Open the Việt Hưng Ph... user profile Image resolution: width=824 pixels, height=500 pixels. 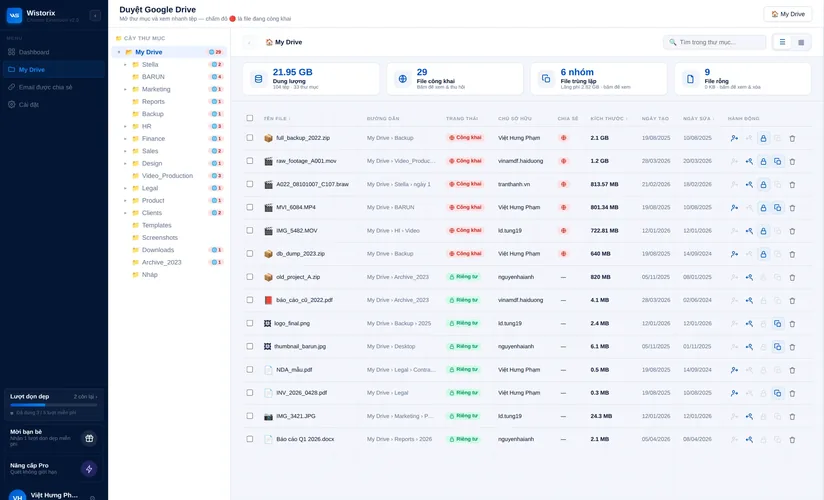click(54, 495)
